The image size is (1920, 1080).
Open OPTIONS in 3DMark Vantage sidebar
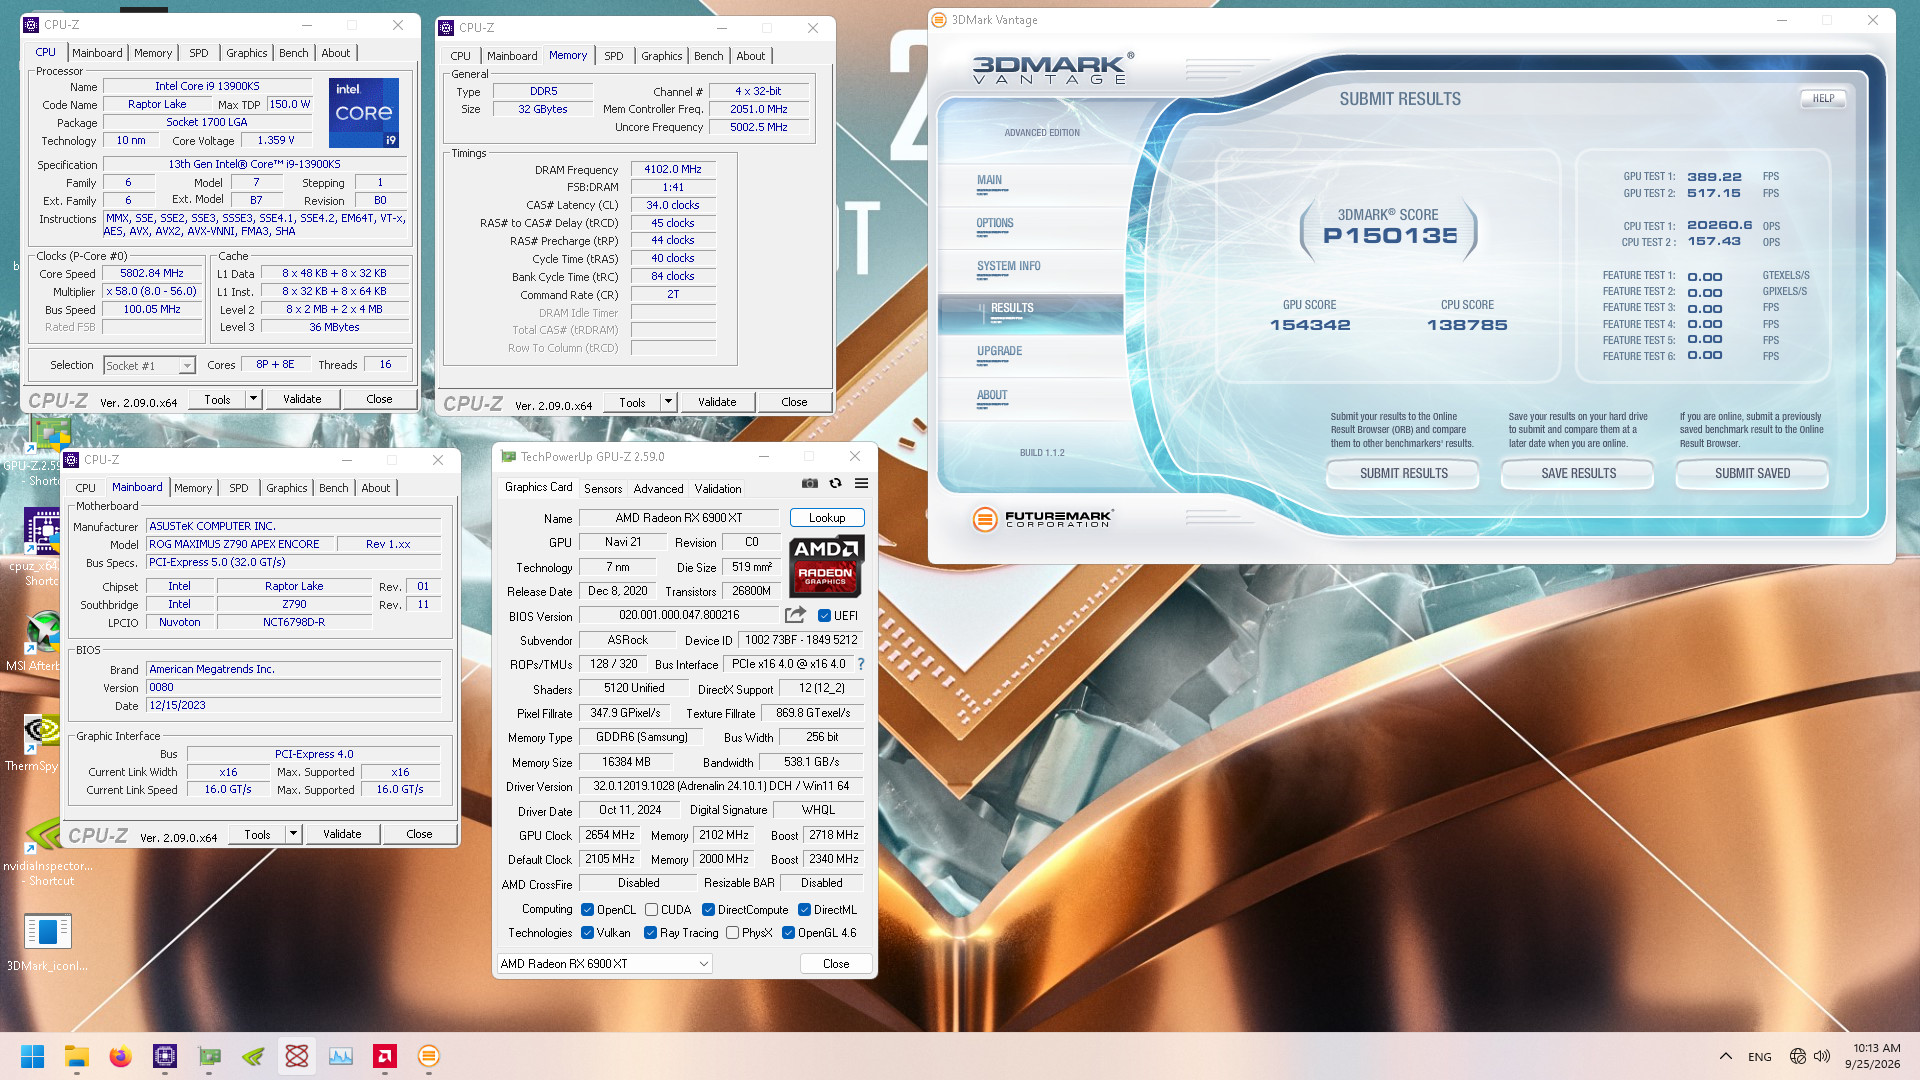(x=995, y=224)
